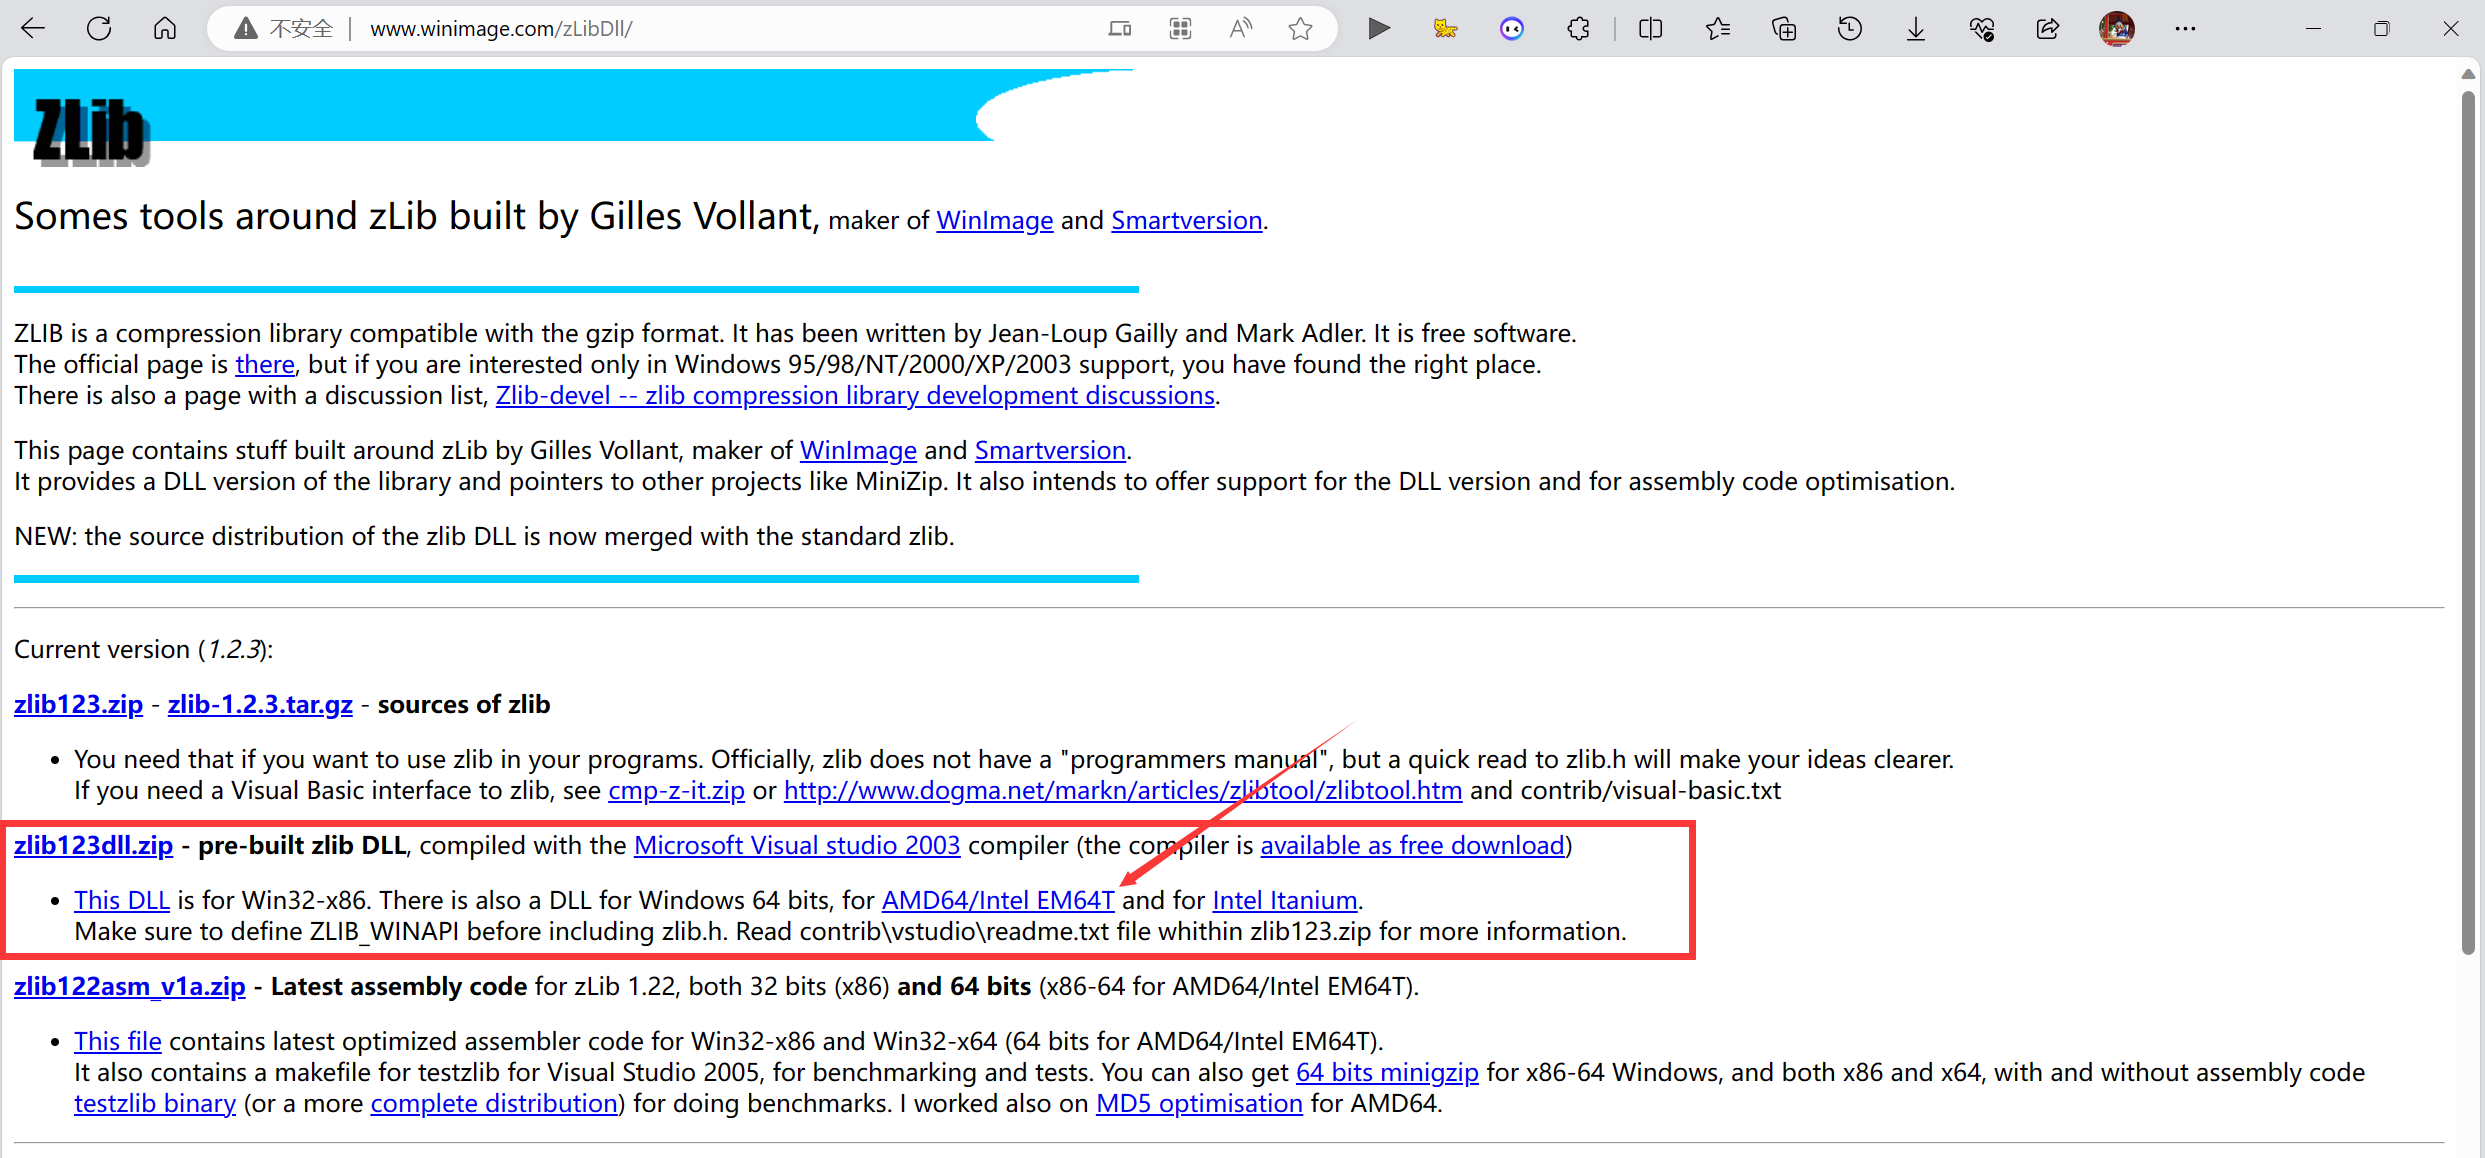Click the 'NEW: the source distribution' sentence
This screenshot has width=2485, height=1158.
[484, 536]
